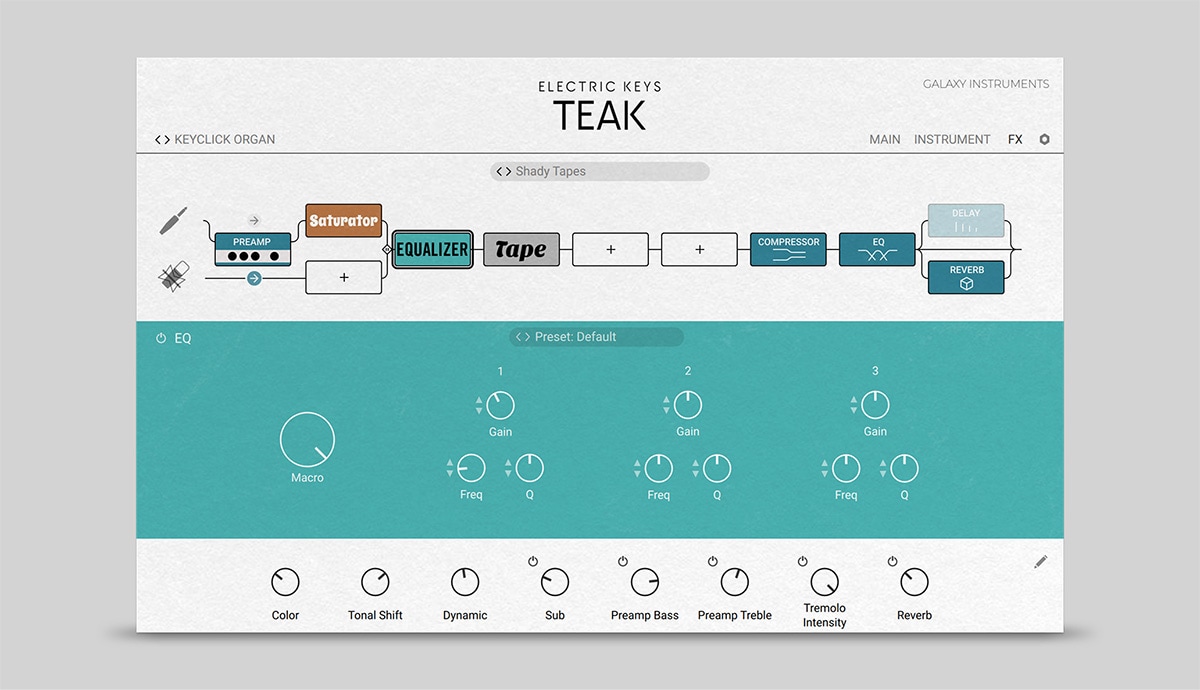The height and width of the screenshot is (690, 1200).
Task: Select the Saturator effect module
Action: pos(343,220)
